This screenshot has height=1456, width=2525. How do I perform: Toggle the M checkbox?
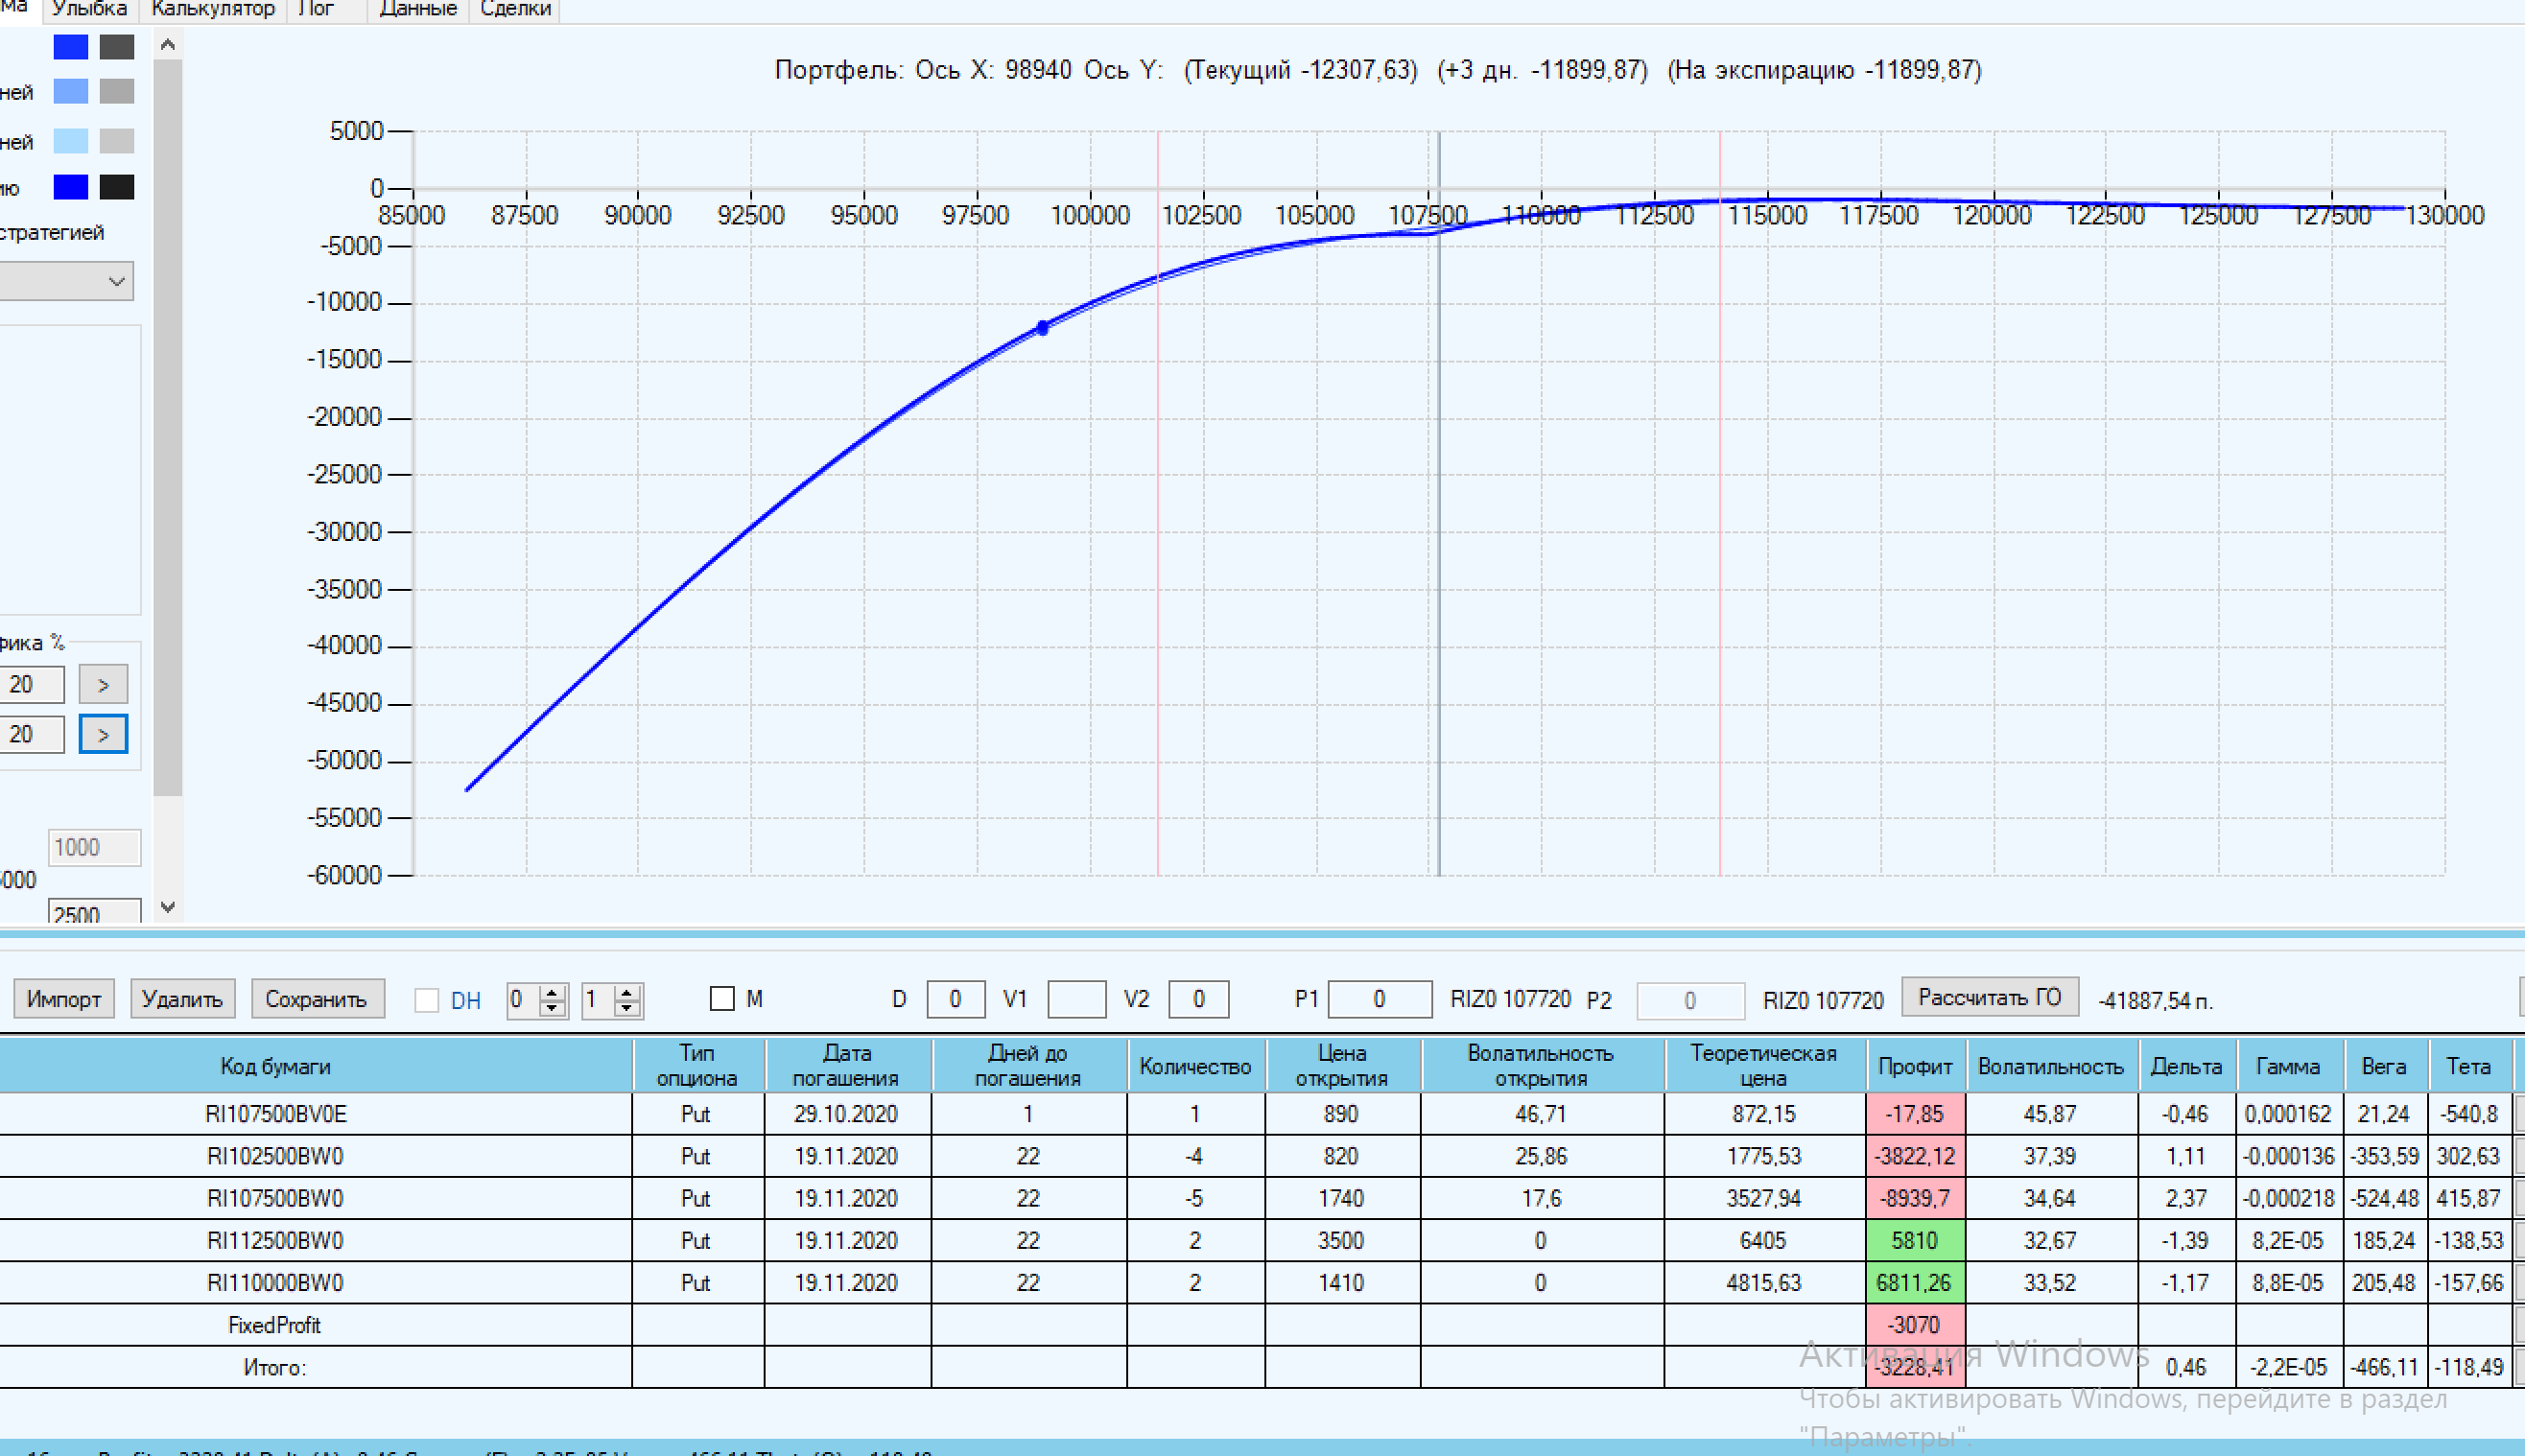[x=722, y=998]
